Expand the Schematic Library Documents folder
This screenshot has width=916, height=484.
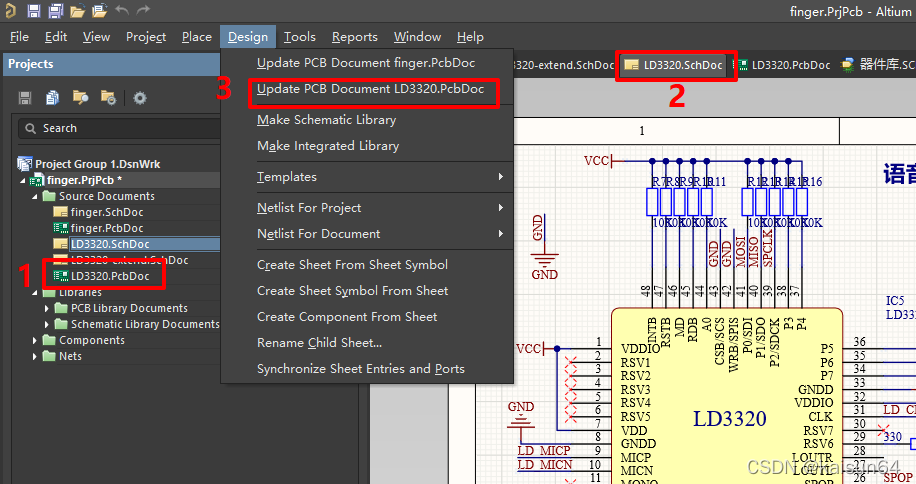(x=47, y=324)
